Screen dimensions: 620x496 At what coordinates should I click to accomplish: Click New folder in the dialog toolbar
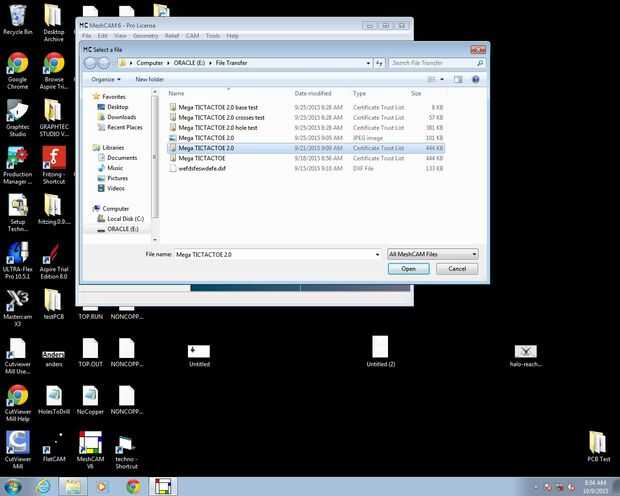(149, 80)
